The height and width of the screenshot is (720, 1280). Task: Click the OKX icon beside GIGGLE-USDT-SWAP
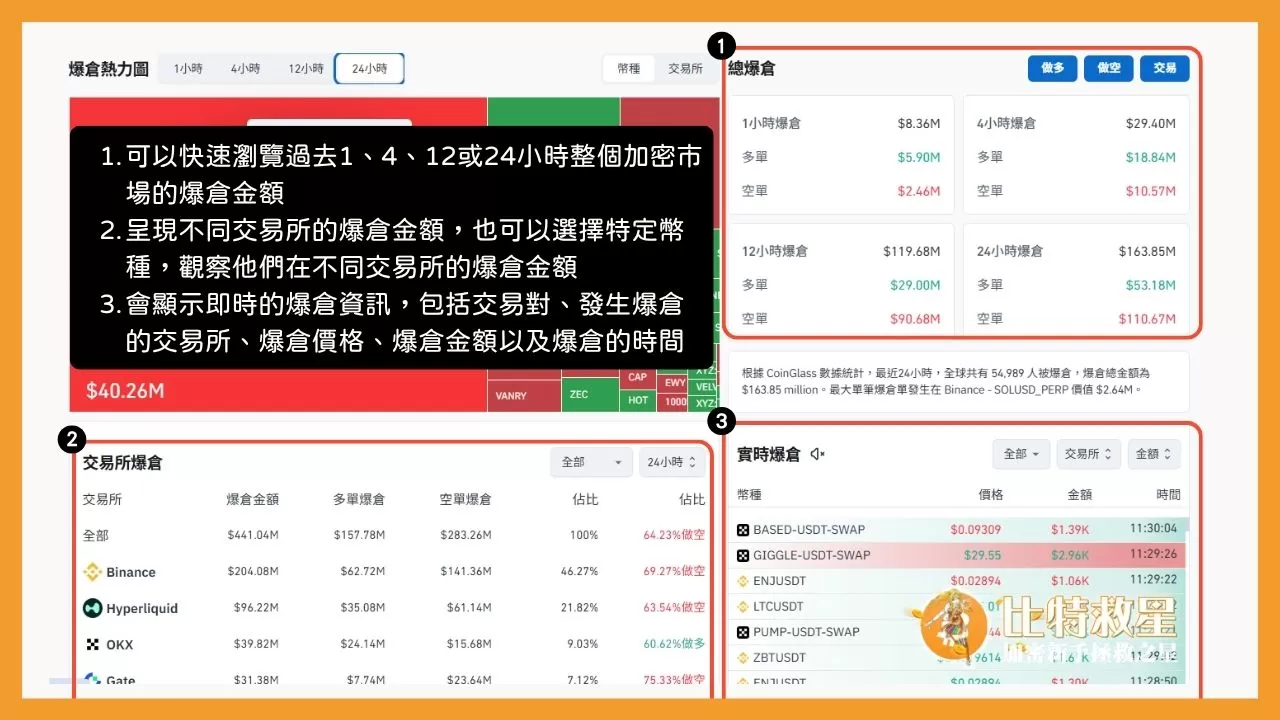743,555
